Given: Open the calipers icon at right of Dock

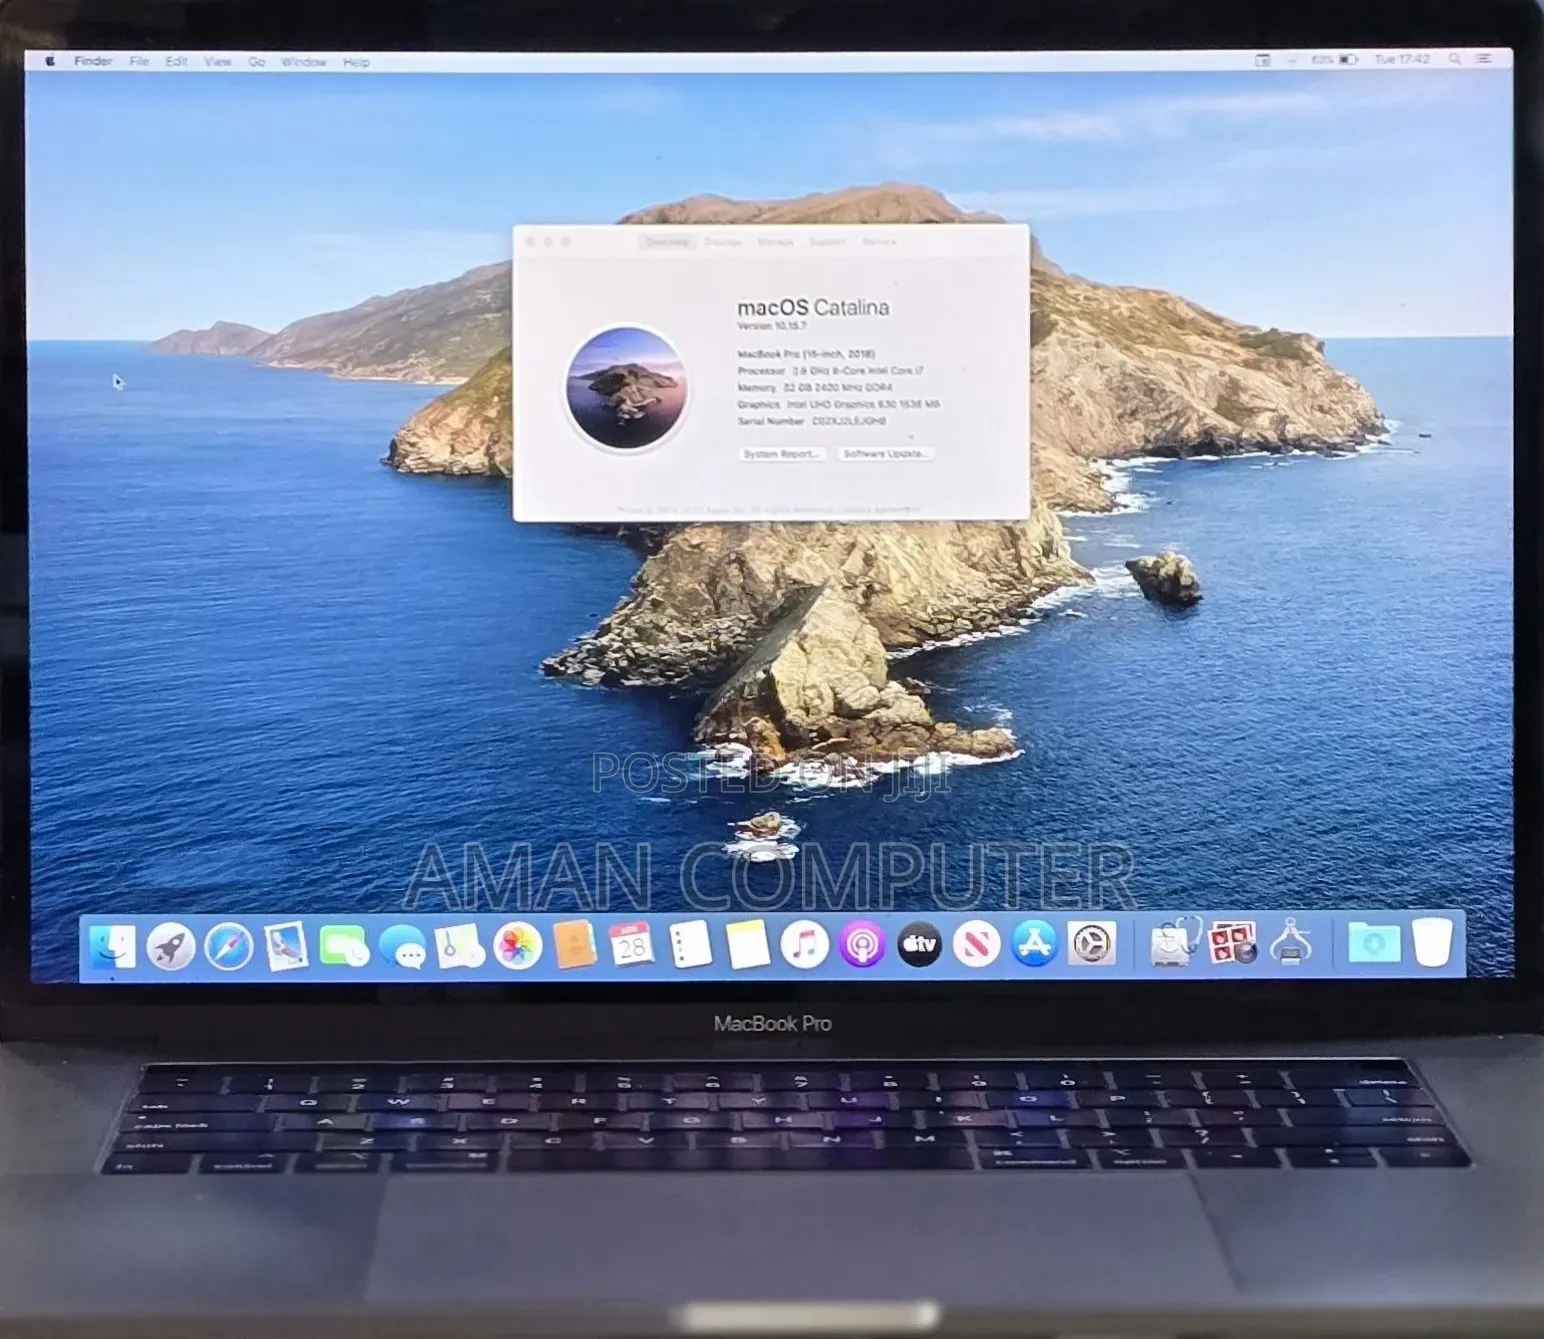Looking at the screenshot, I should tap(1291, 943).
